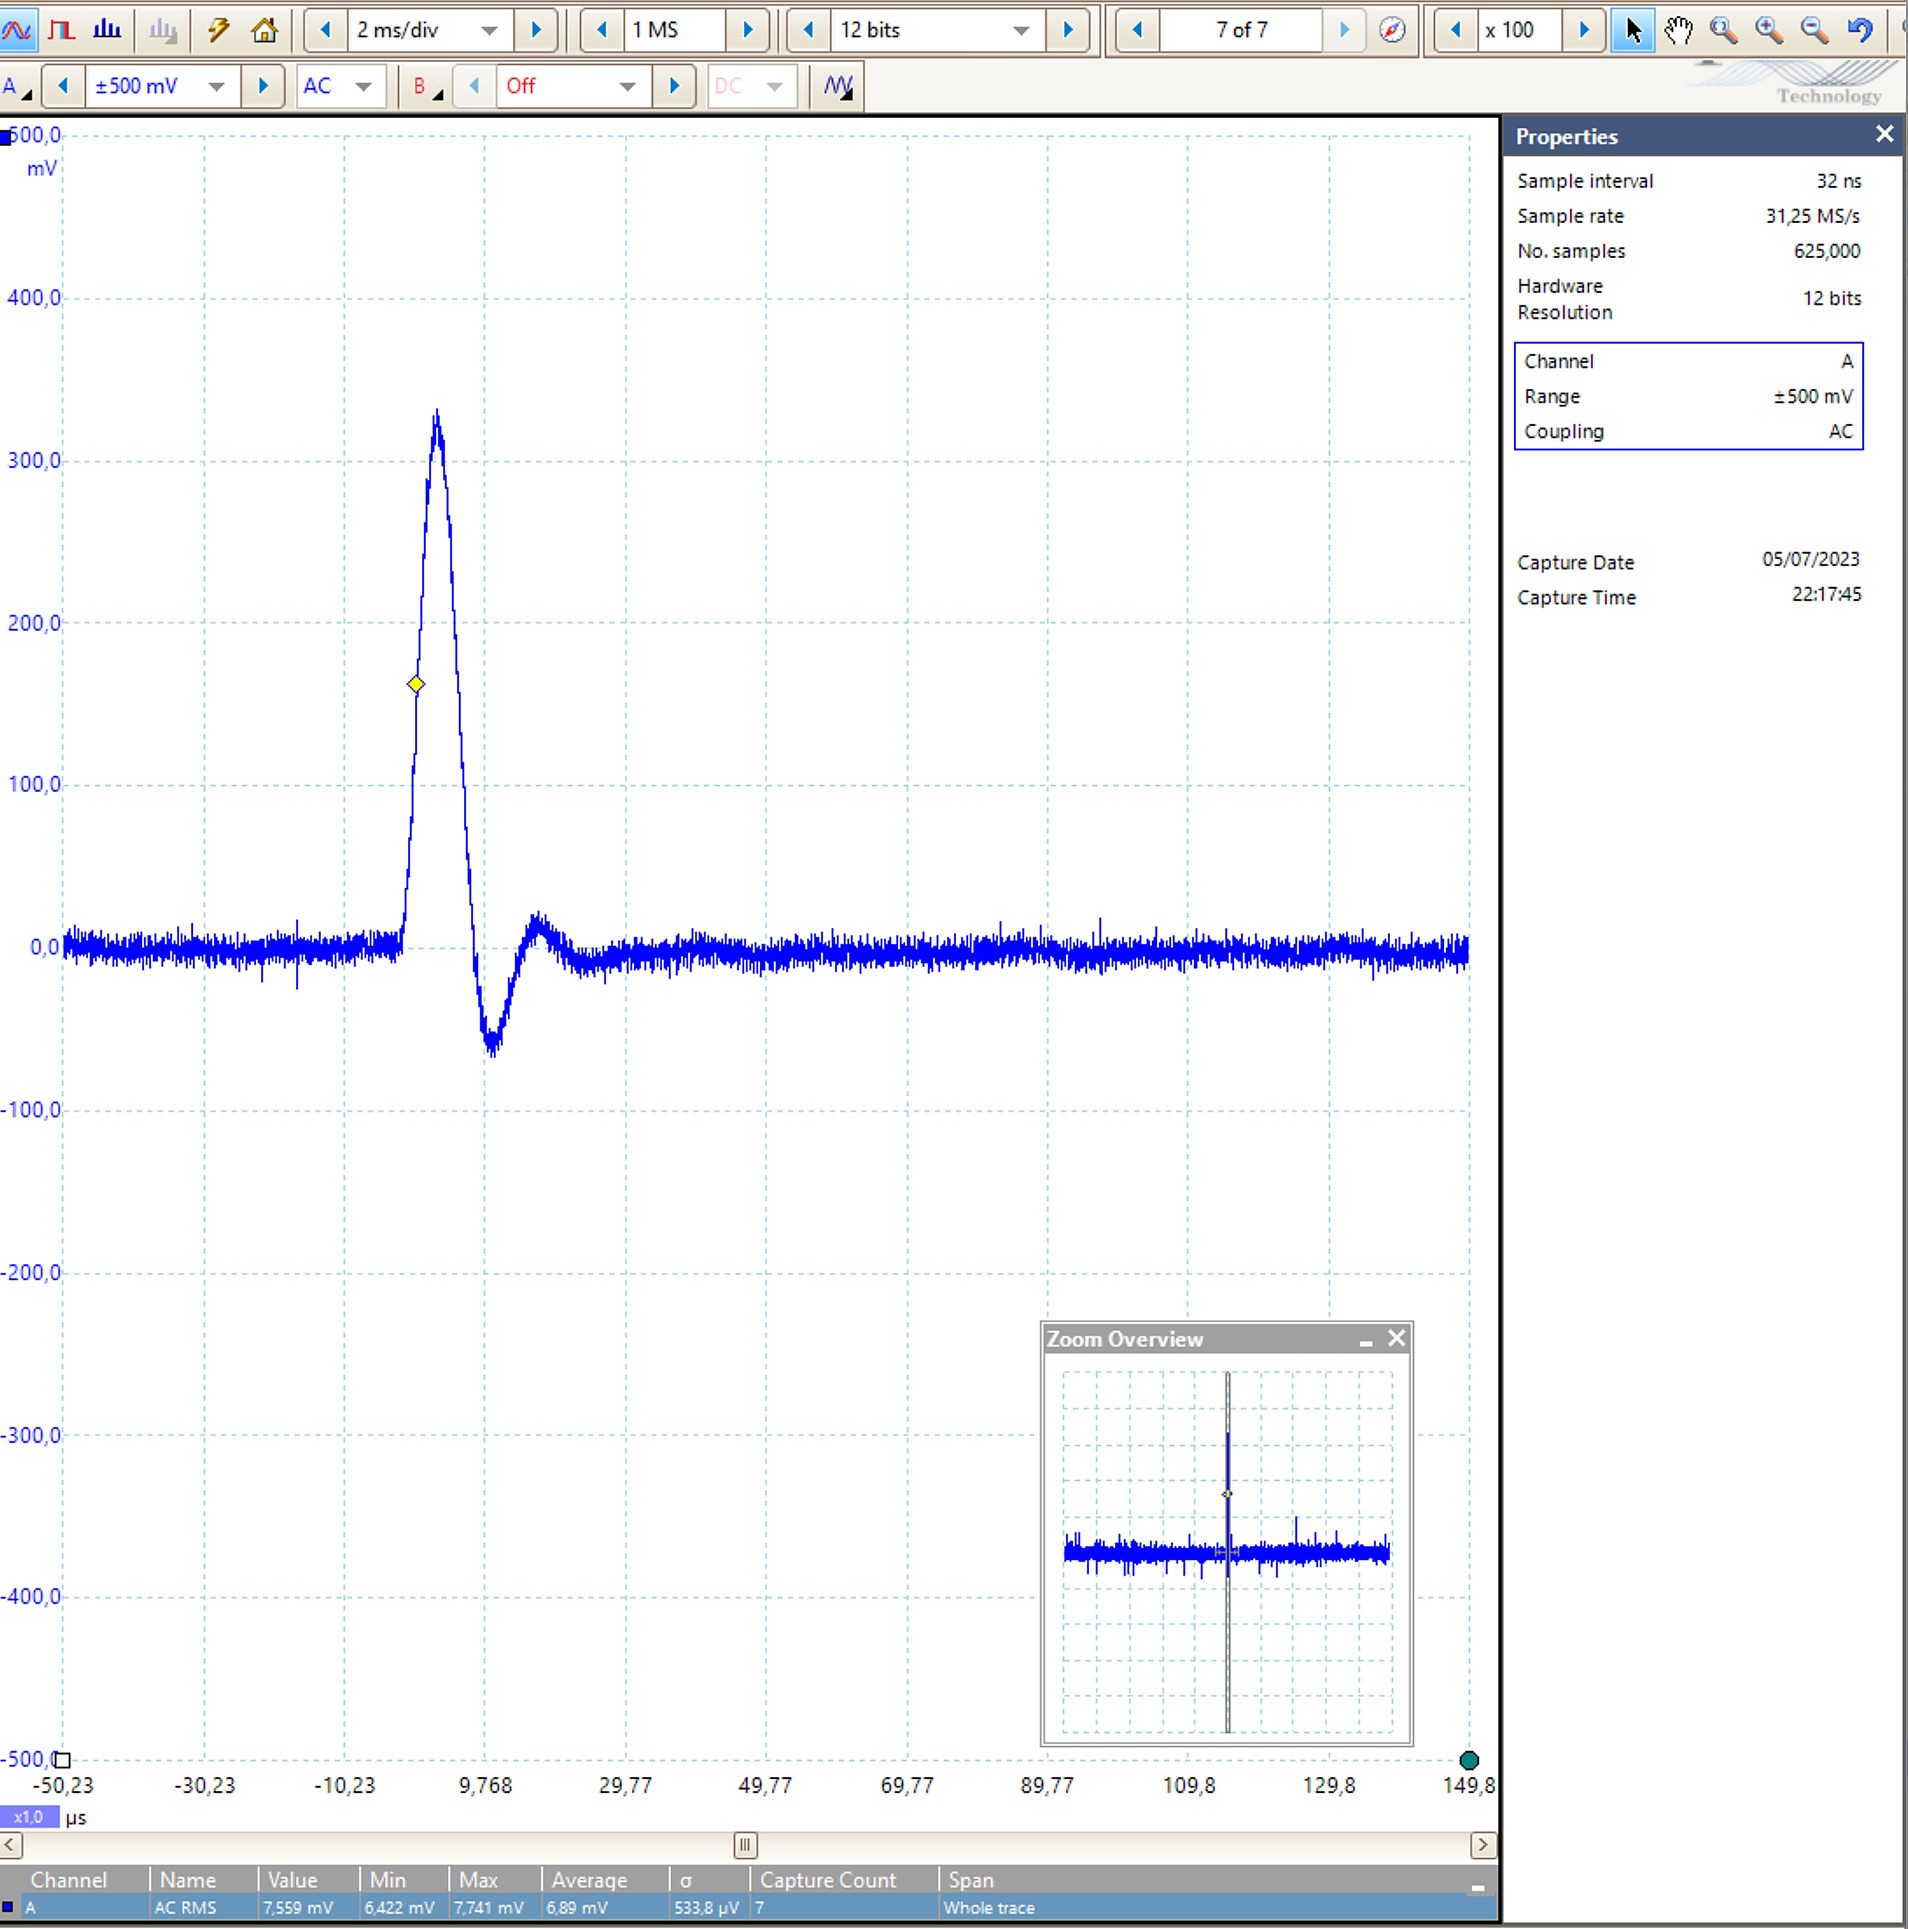This screenshot has width=1908, height=1929.
Task: Click the horizontal scrollbar thumb
Action: (x=745, y=1845)
